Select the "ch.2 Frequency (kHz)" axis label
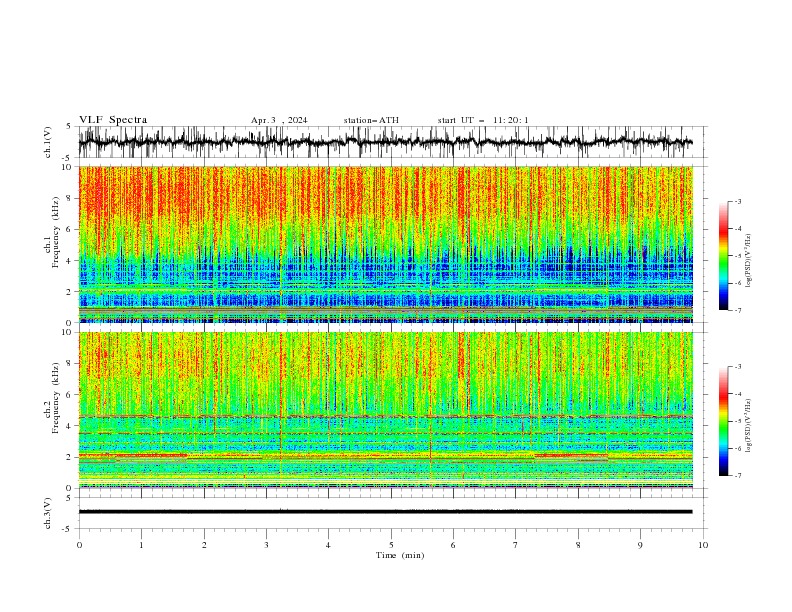 click(53, 398)
